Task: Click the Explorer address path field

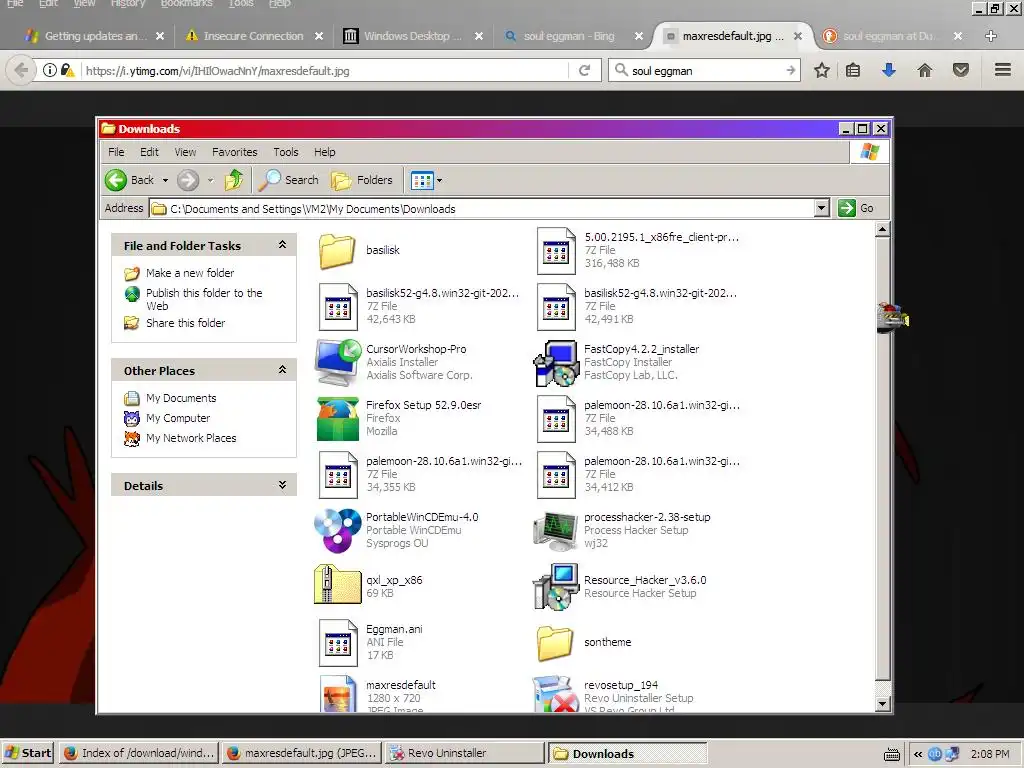Action: tap(482, 208)
